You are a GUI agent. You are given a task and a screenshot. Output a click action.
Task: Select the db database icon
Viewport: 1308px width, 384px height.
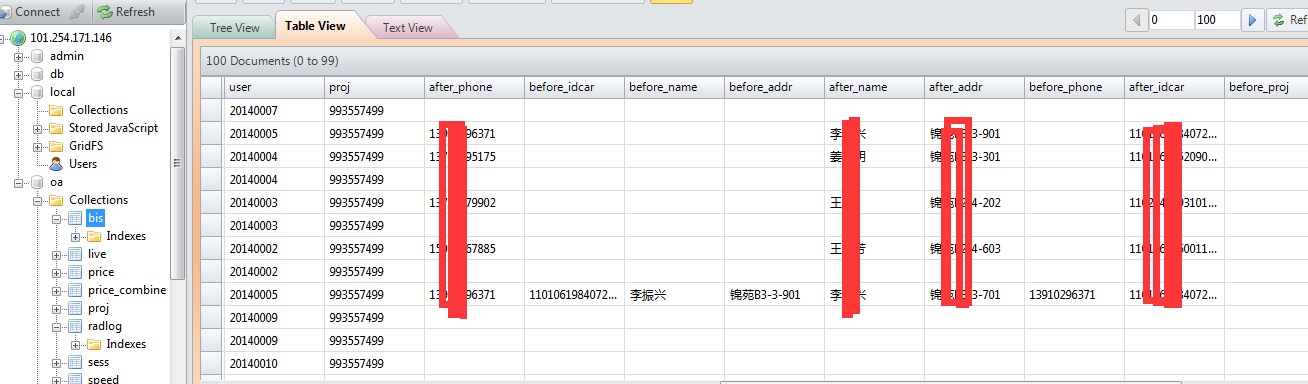(36, 74)
